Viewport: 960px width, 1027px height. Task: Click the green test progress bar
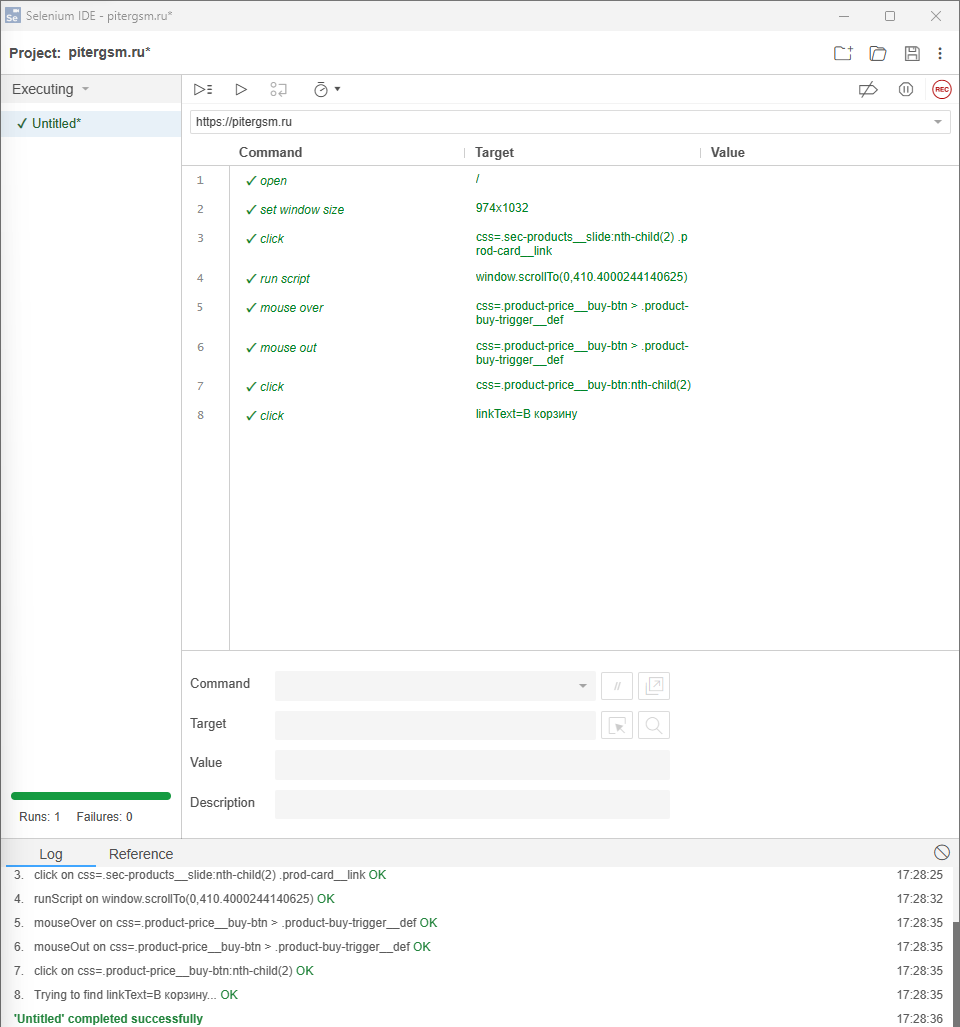(91, 796)
